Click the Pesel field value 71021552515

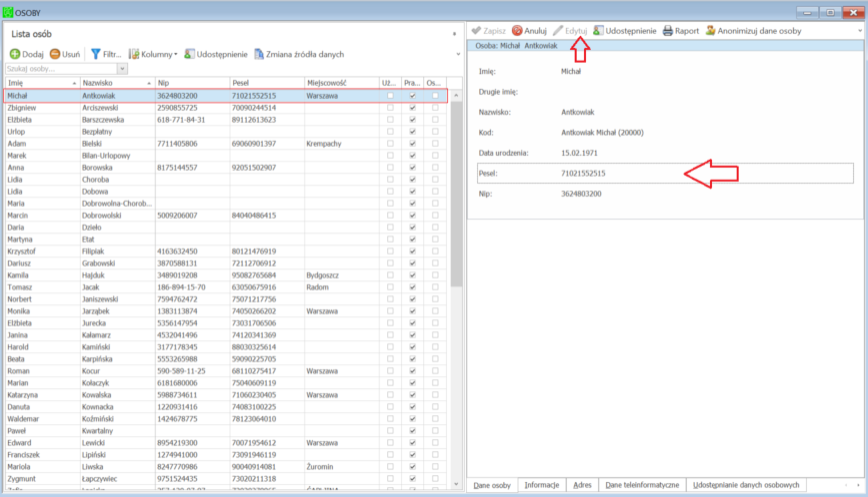(583, 173)
